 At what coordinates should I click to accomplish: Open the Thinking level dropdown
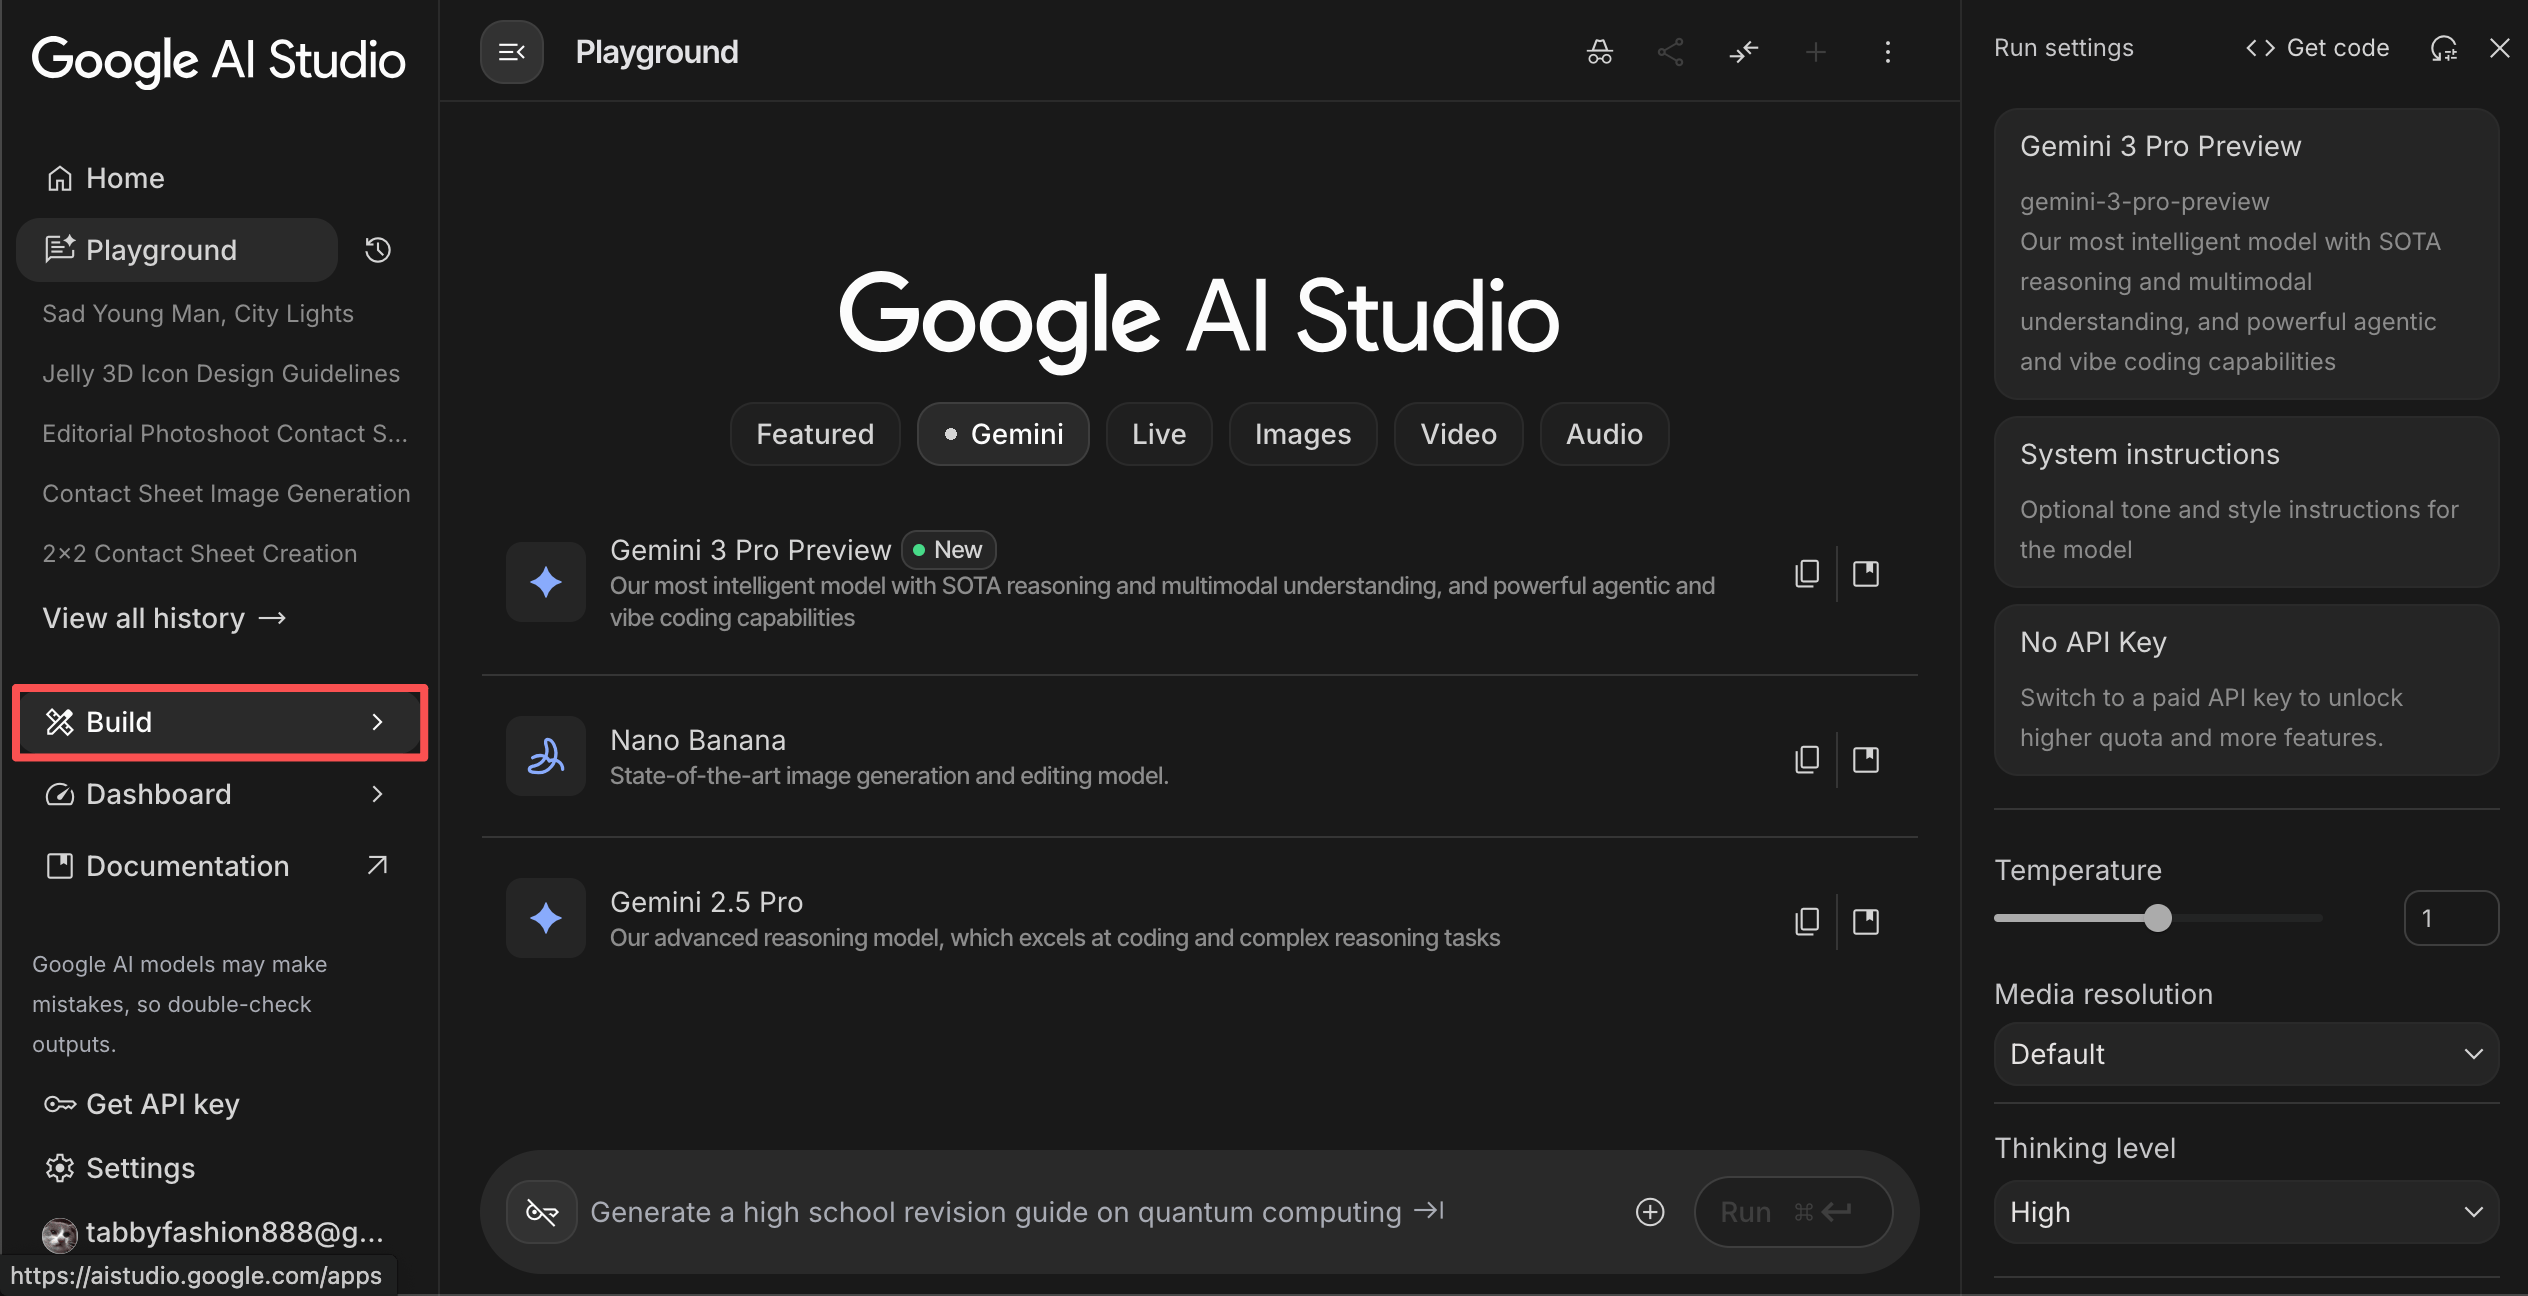click(x=2246, y=1212)
